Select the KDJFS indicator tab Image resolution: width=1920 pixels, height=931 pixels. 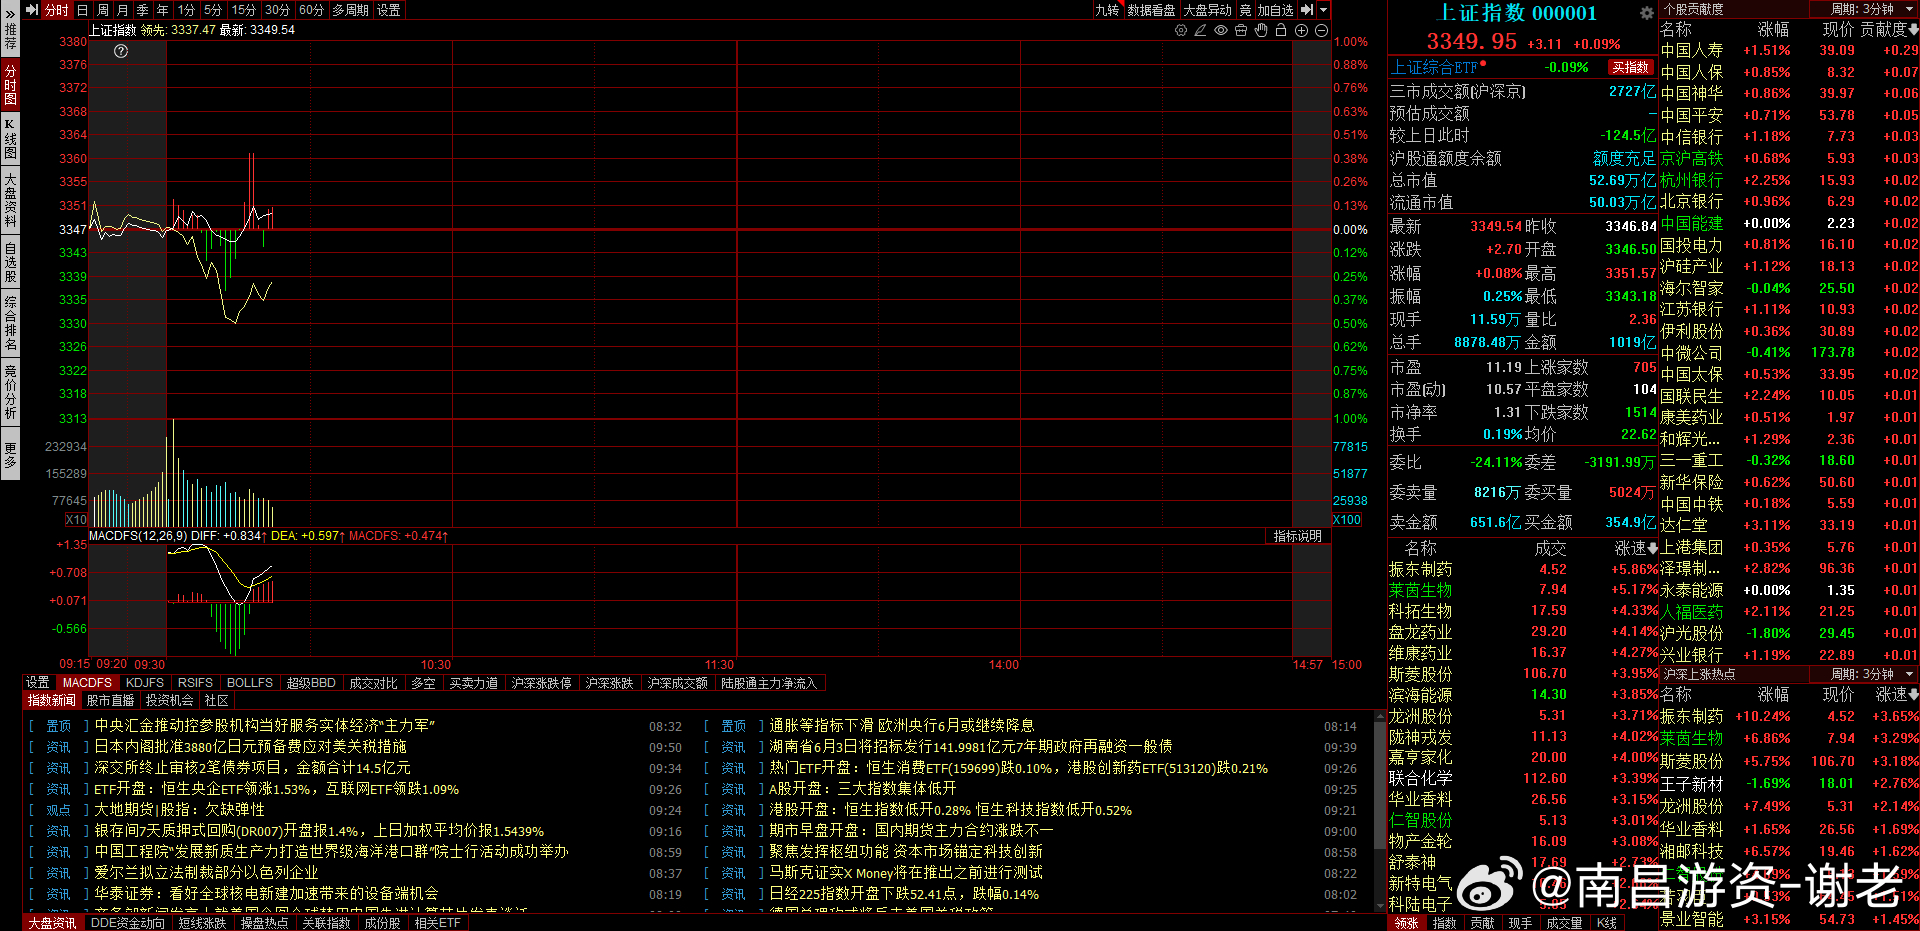pyautogui.click(x=145, y=683)
